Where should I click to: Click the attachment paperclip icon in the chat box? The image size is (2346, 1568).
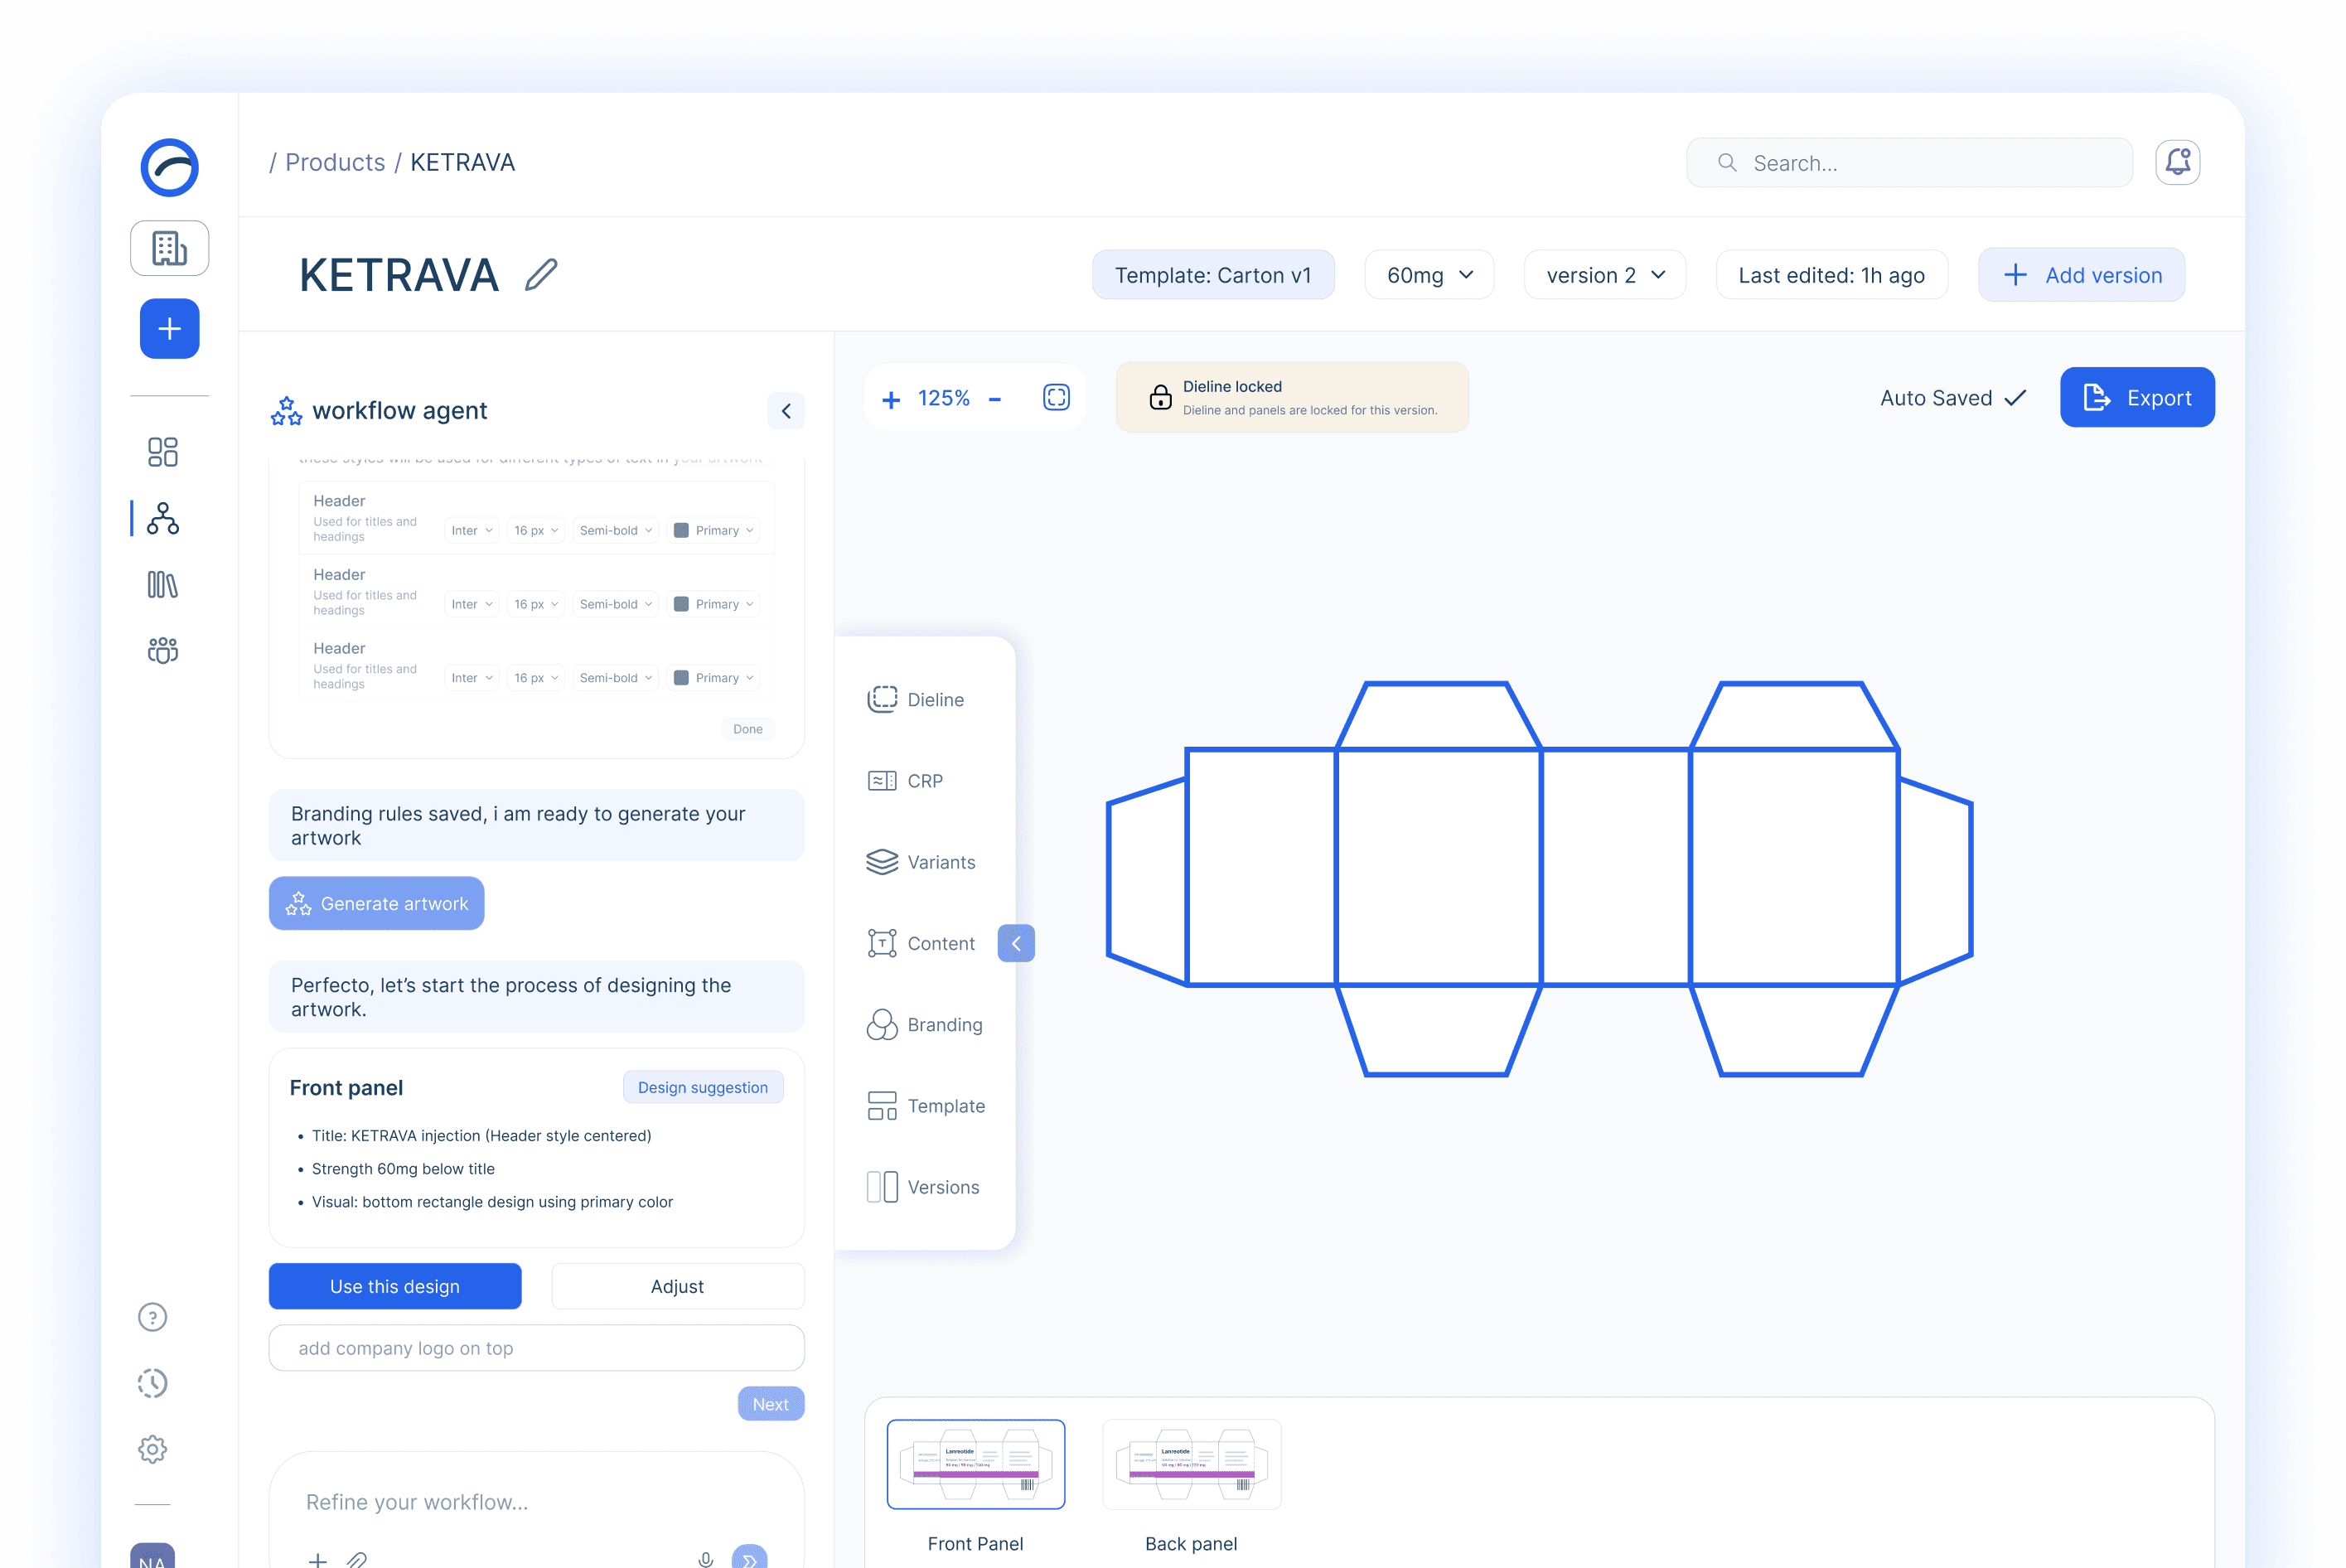coord(357,1559)
